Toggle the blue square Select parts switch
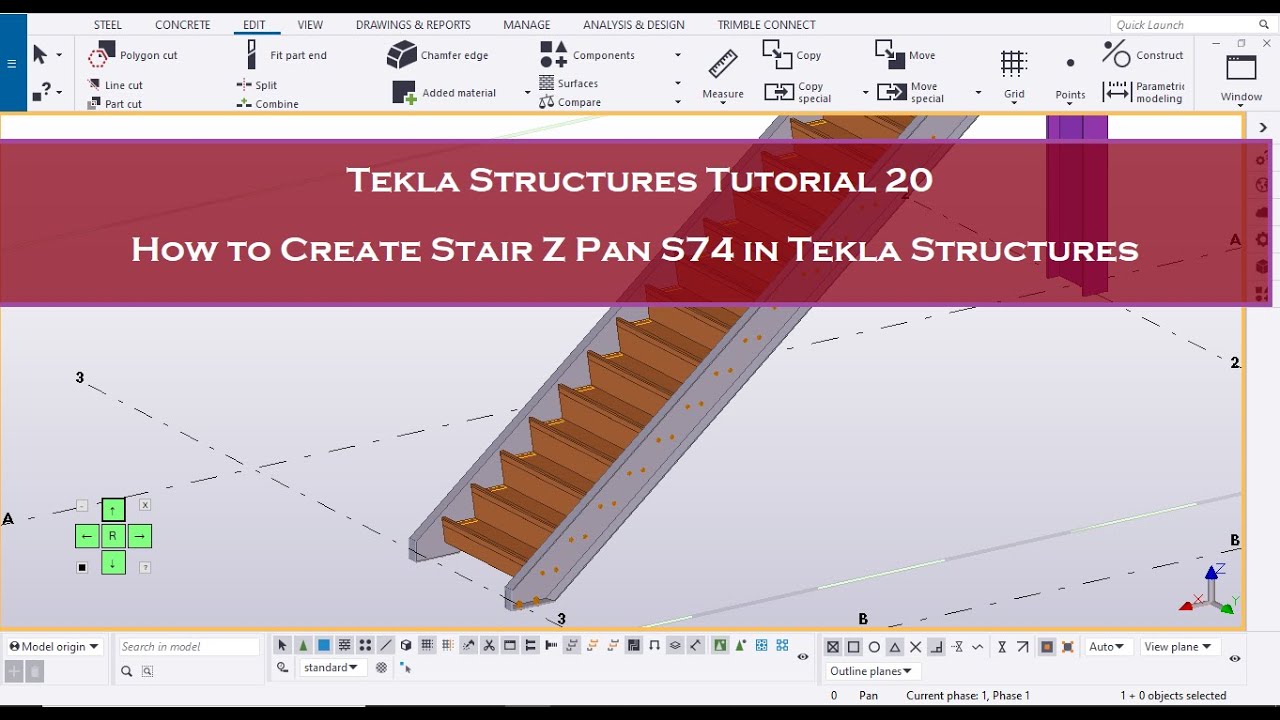 tap(324, 646)
